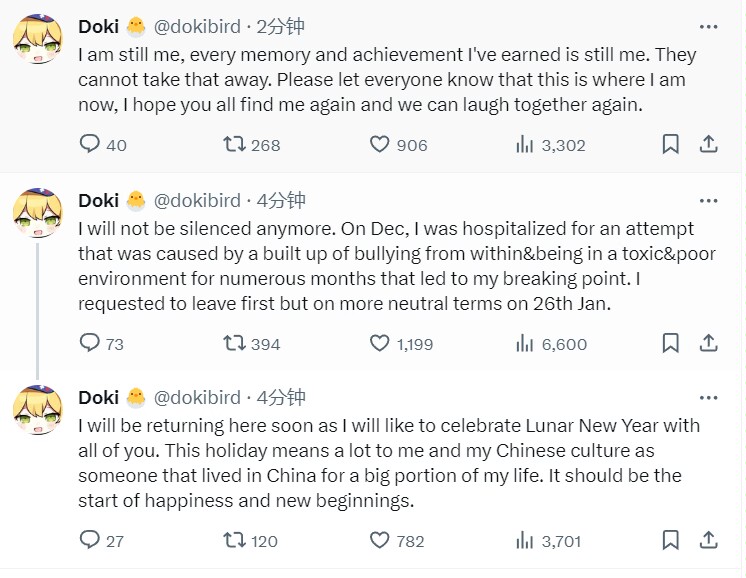The height and width of the screenshot is (578, 746).
Task: View analytics for the tweet with 3,302 views
Action: pyautogui.click(x=525, y=145)
